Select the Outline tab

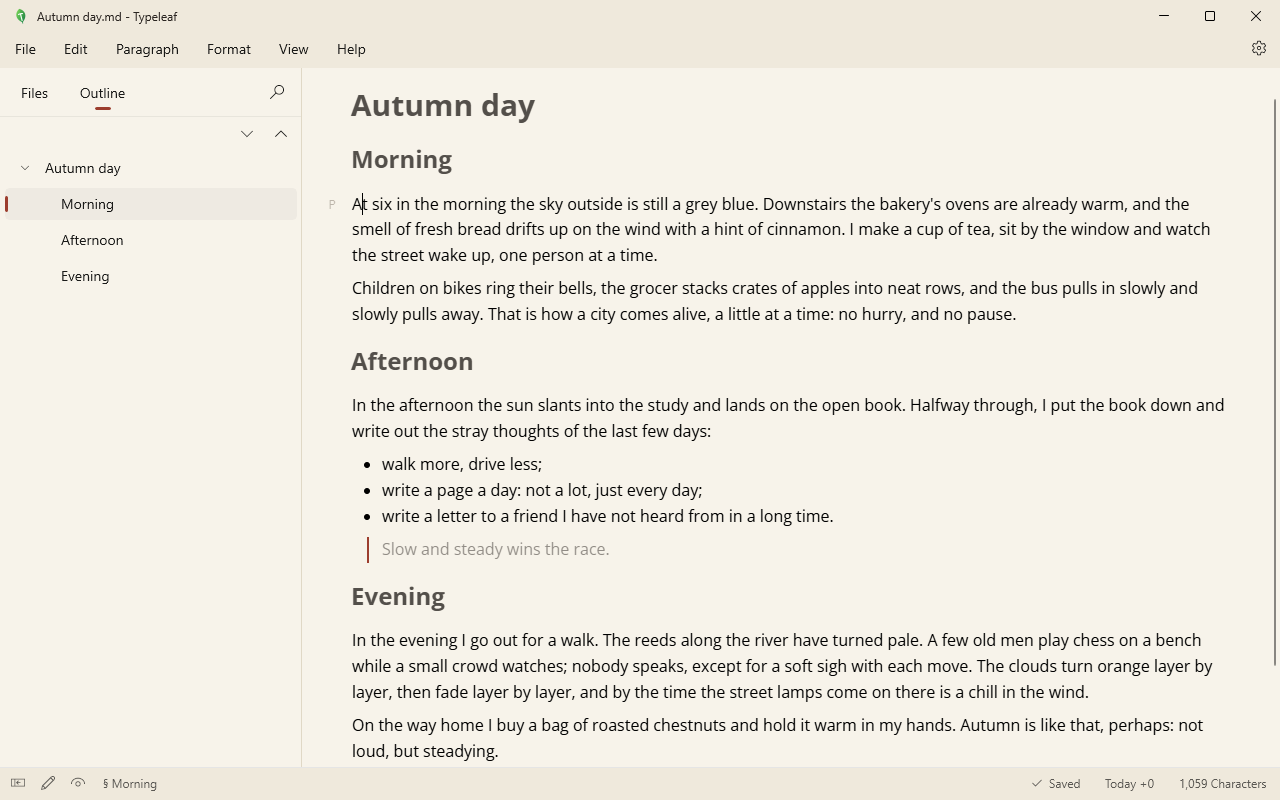coord(102,93)
